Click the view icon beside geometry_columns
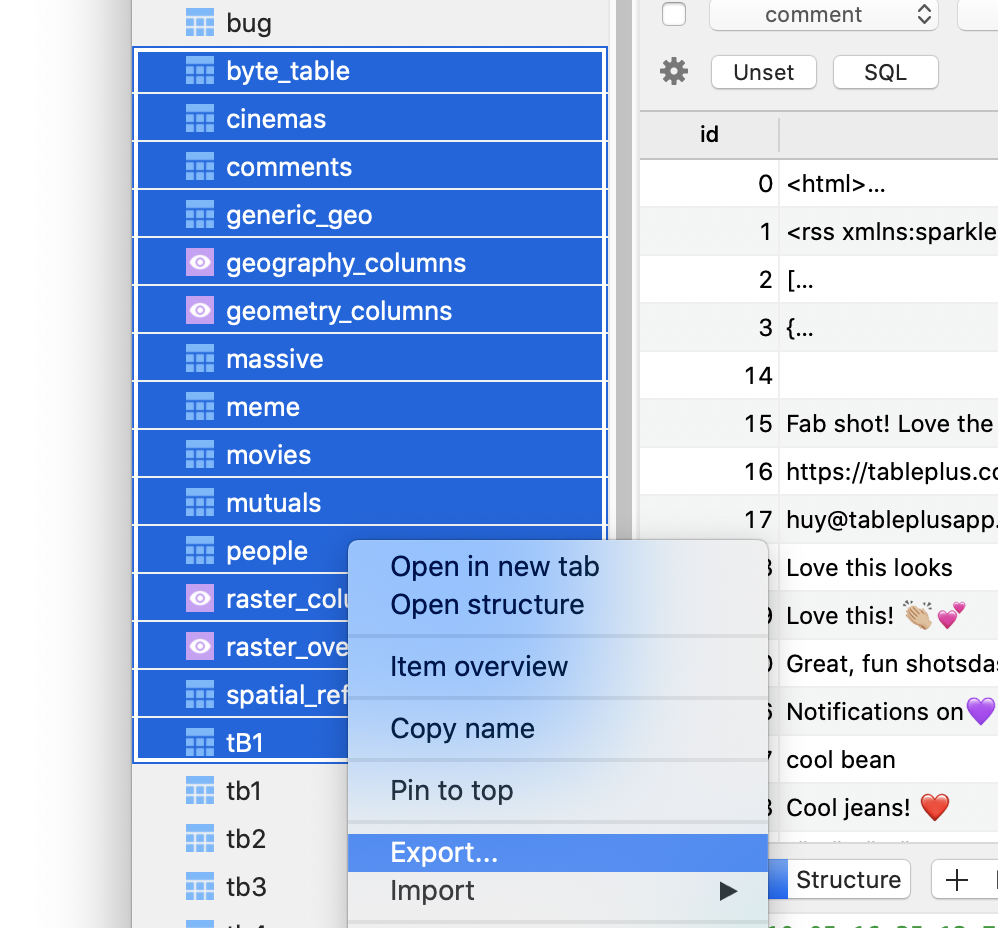Image resolution: width=998 pixels, height=928 pixels. (199, 309)
